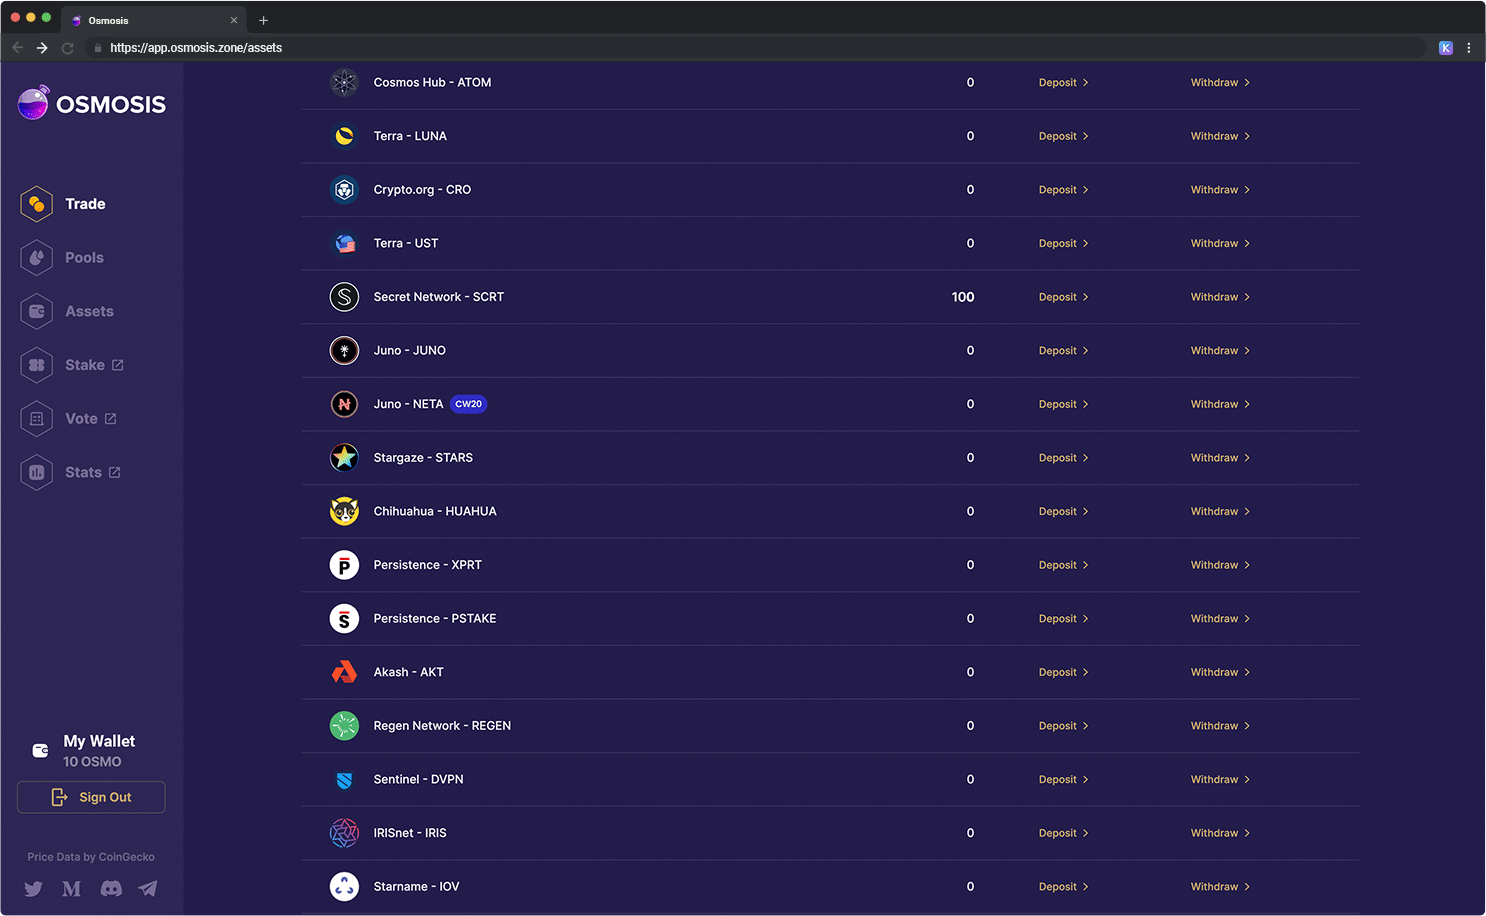Open the Discord icon link
Image resolution: width=1486 pixels, height=916 pixels.
(x=111, y=888)
